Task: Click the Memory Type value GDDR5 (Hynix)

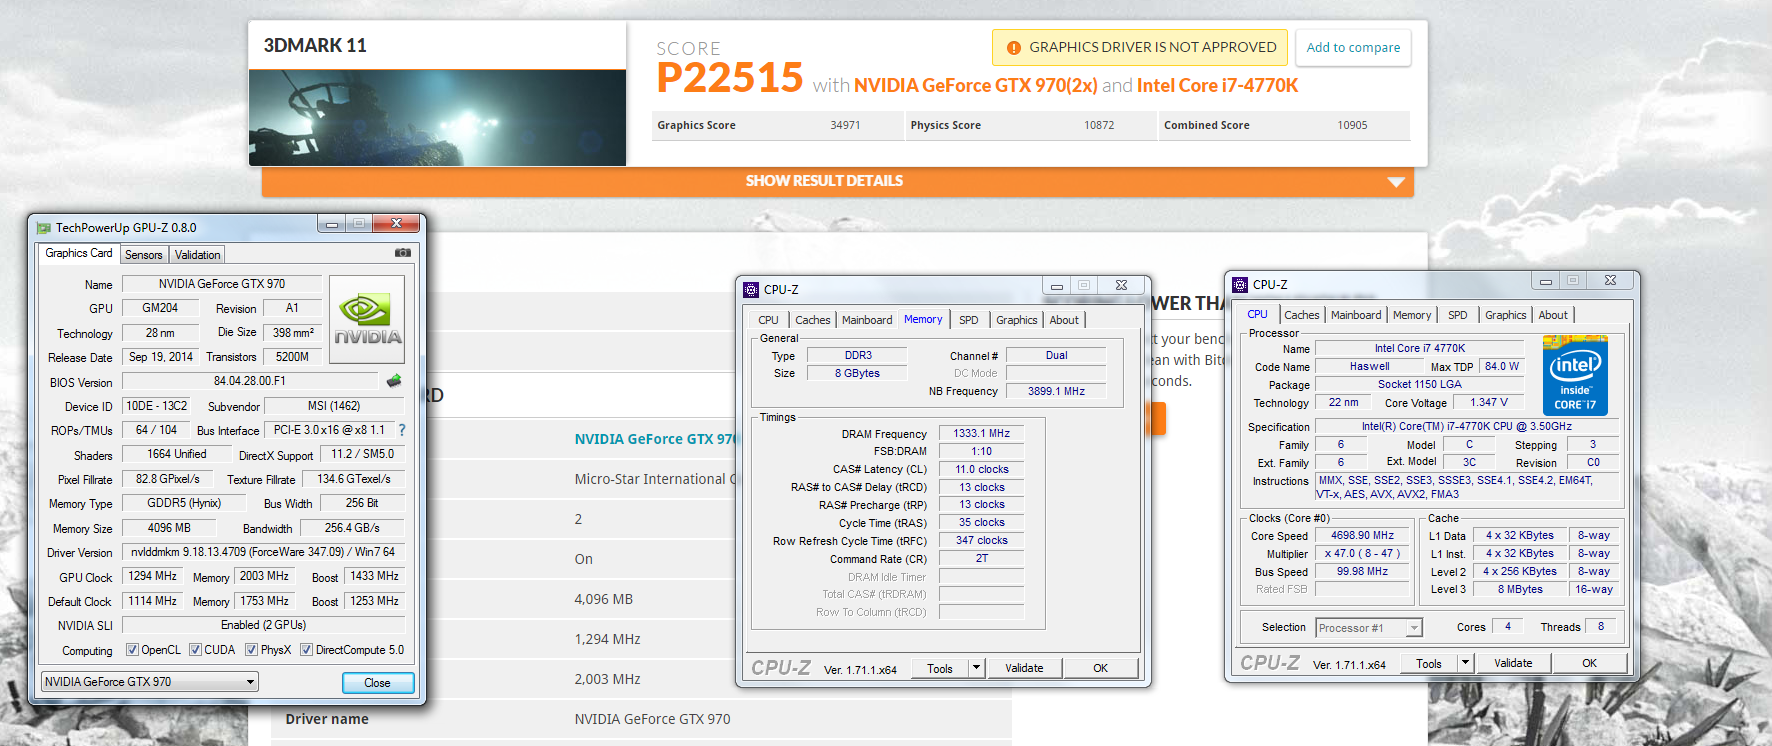Action: click(x=184, y=503)
